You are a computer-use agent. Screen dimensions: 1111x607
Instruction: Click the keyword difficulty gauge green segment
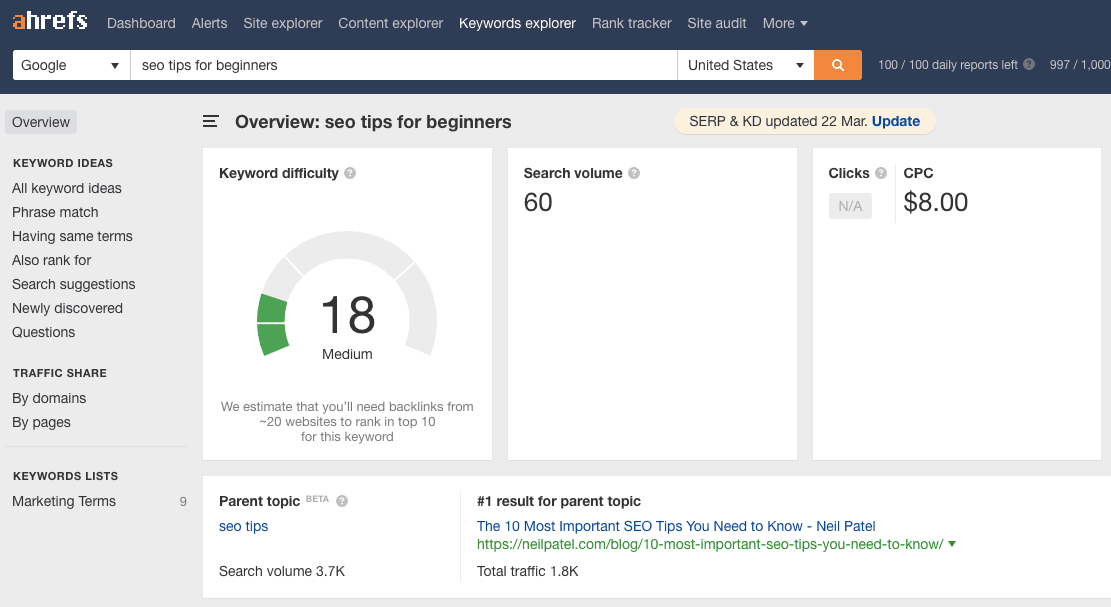pos(271,324)
